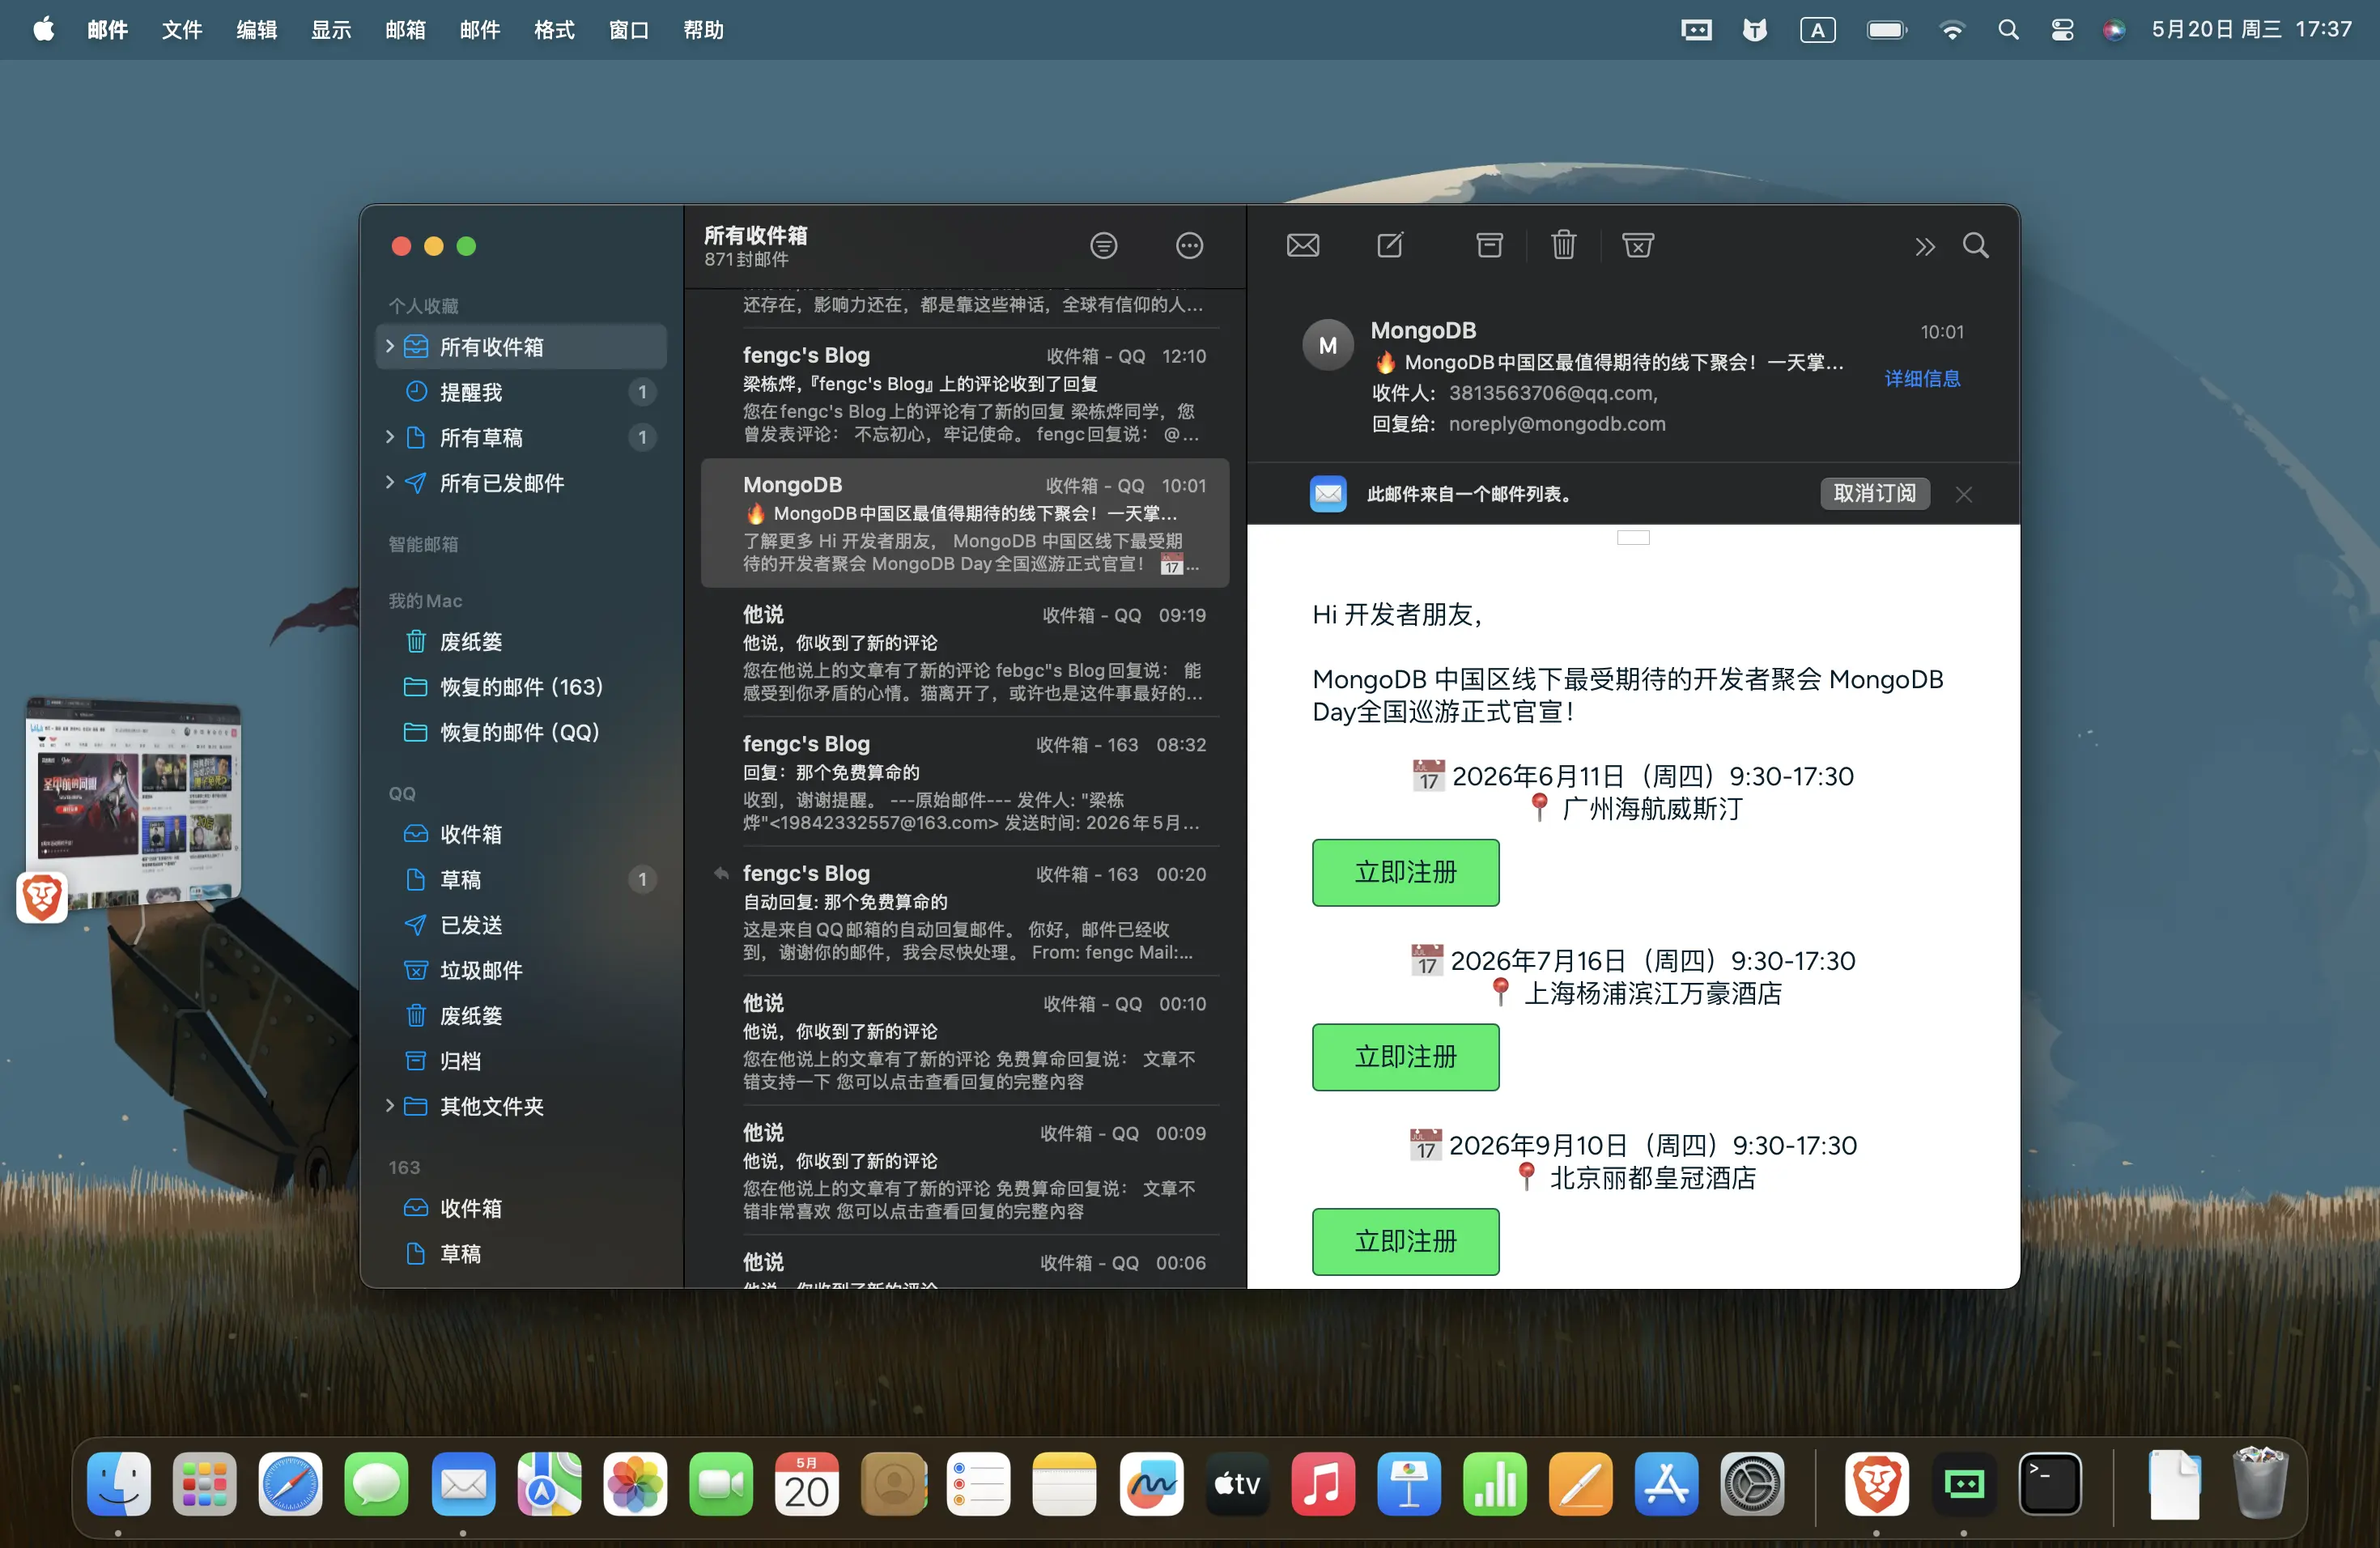Open the 显示 menu

331,30
